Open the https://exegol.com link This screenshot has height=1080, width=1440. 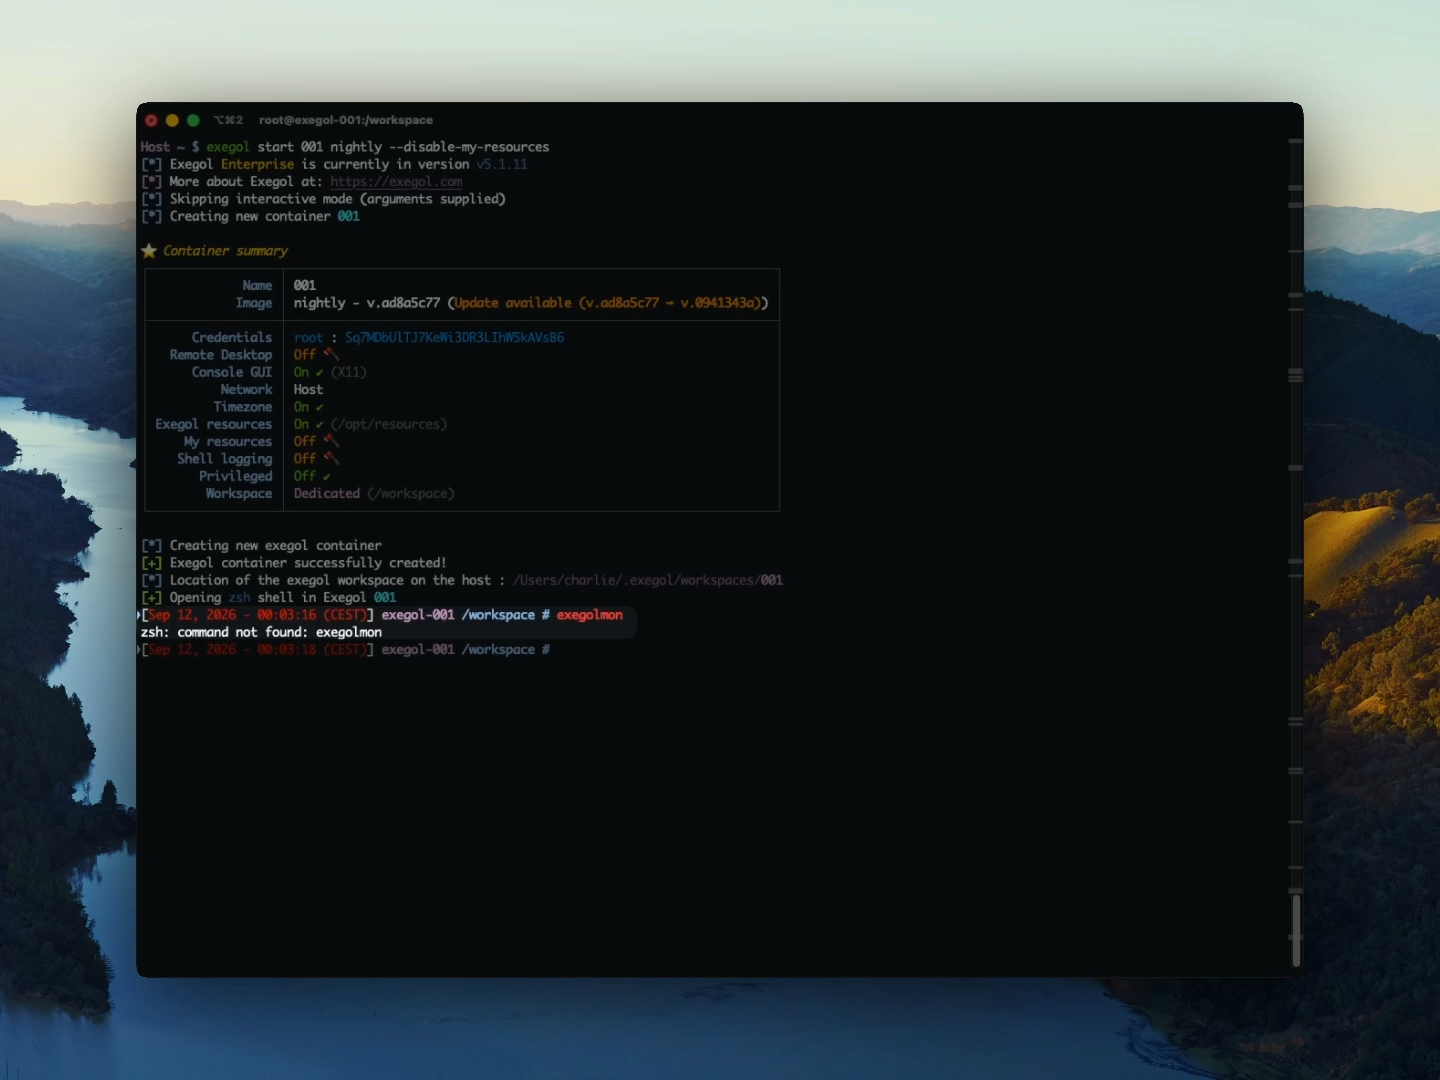(396, 182)
